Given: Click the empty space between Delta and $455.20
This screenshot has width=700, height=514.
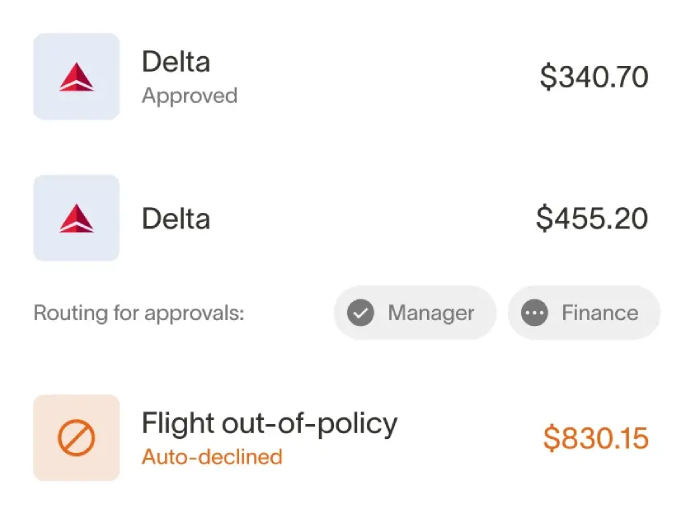Looking at the screenshot, I should pyautogui.click(x=370, y=218).
